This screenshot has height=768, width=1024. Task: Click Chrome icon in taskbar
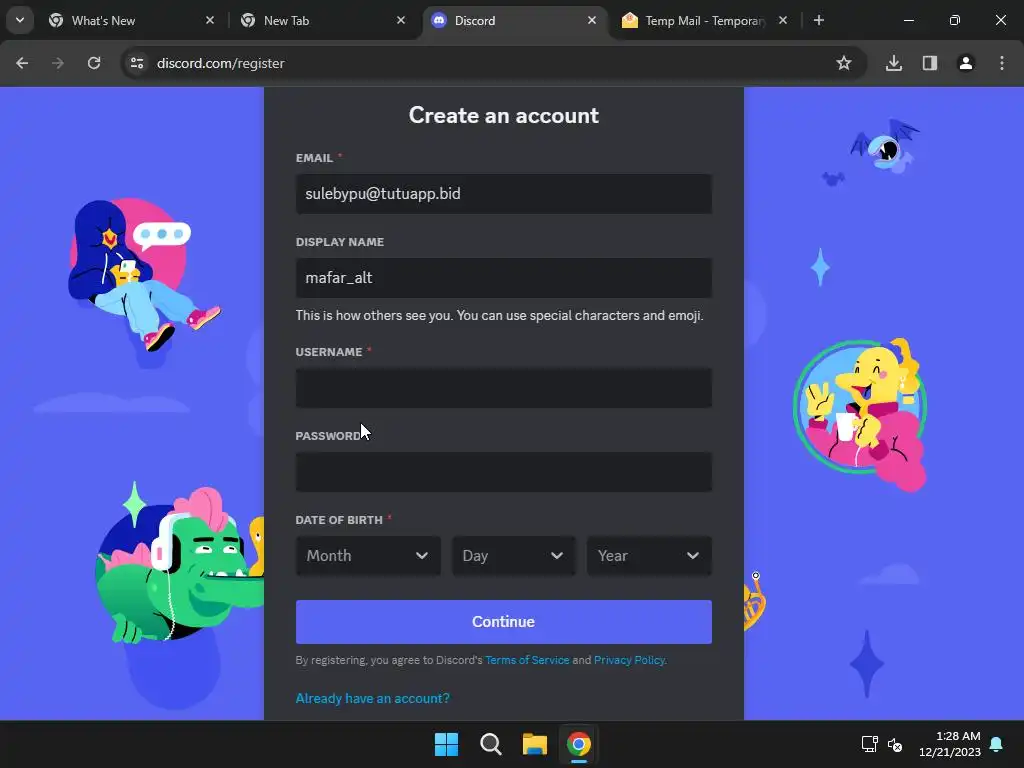point(579,744)
